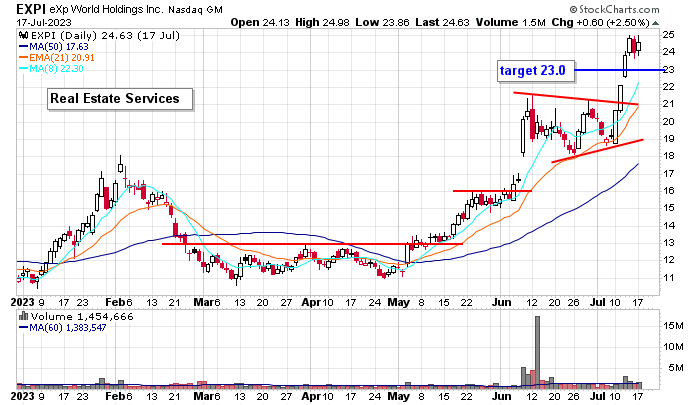Click the 17-Jul-2023 date label
The image size is (700, 405).
click(x=44, y=22)
